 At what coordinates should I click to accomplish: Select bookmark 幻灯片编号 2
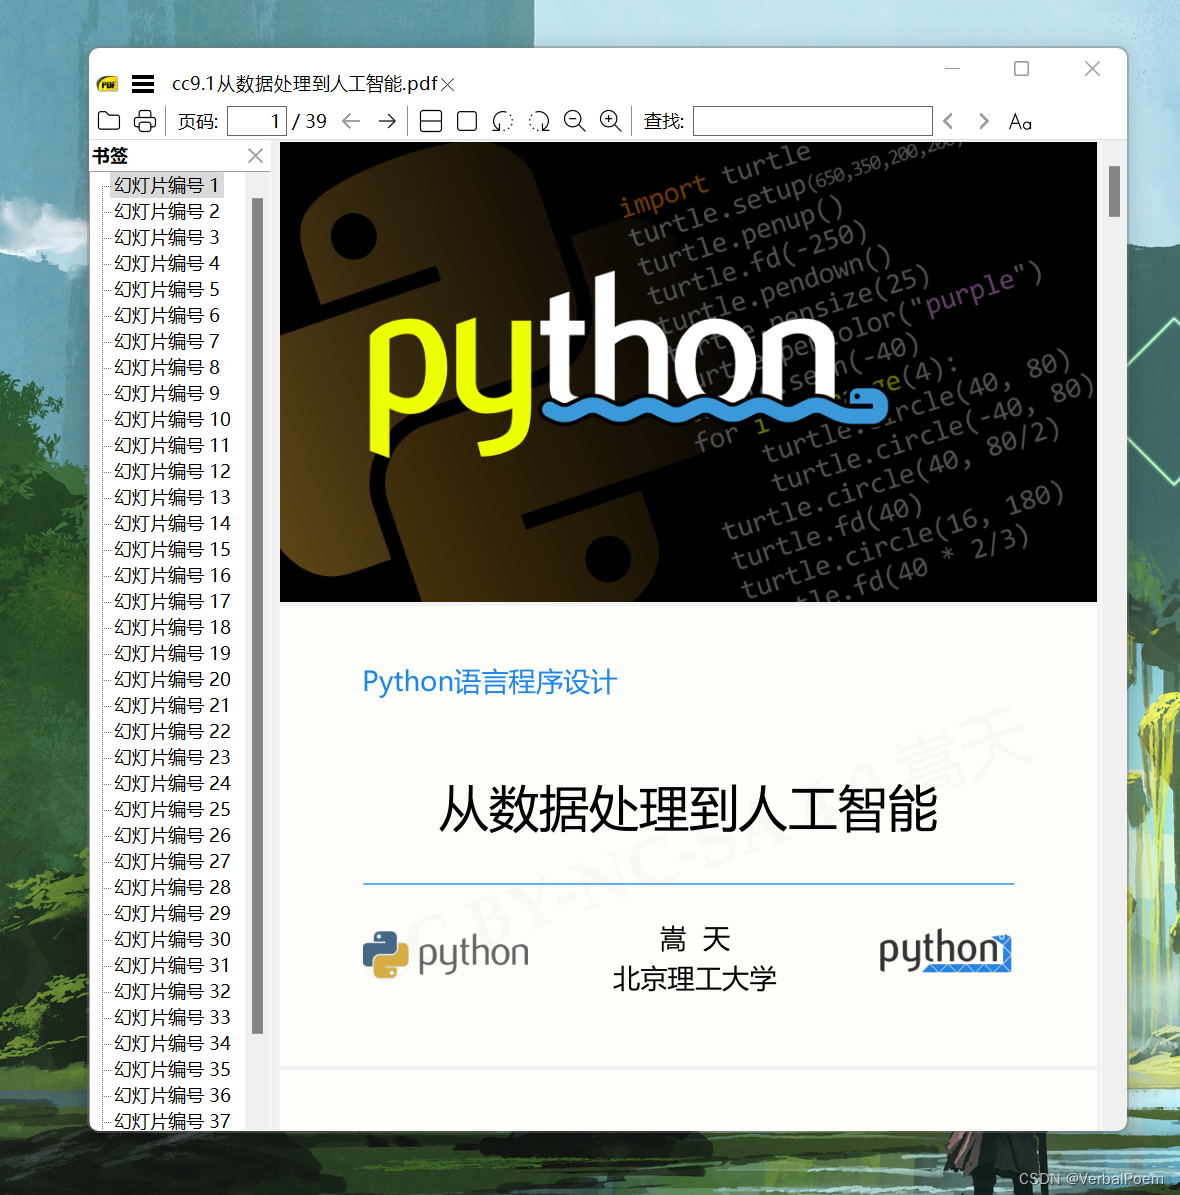point(167,211)
